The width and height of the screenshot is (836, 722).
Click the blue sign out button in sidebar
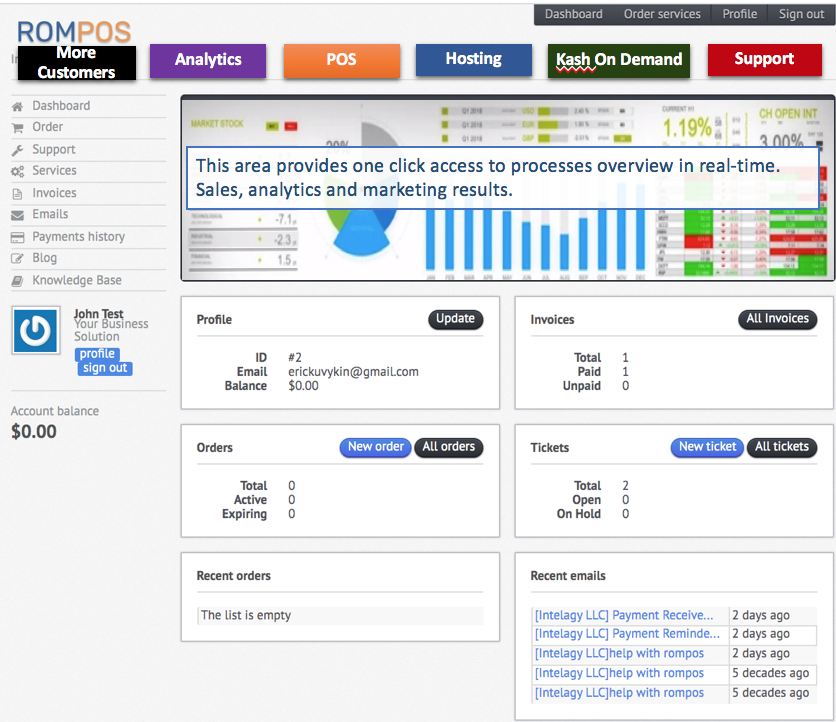[104, 368]
